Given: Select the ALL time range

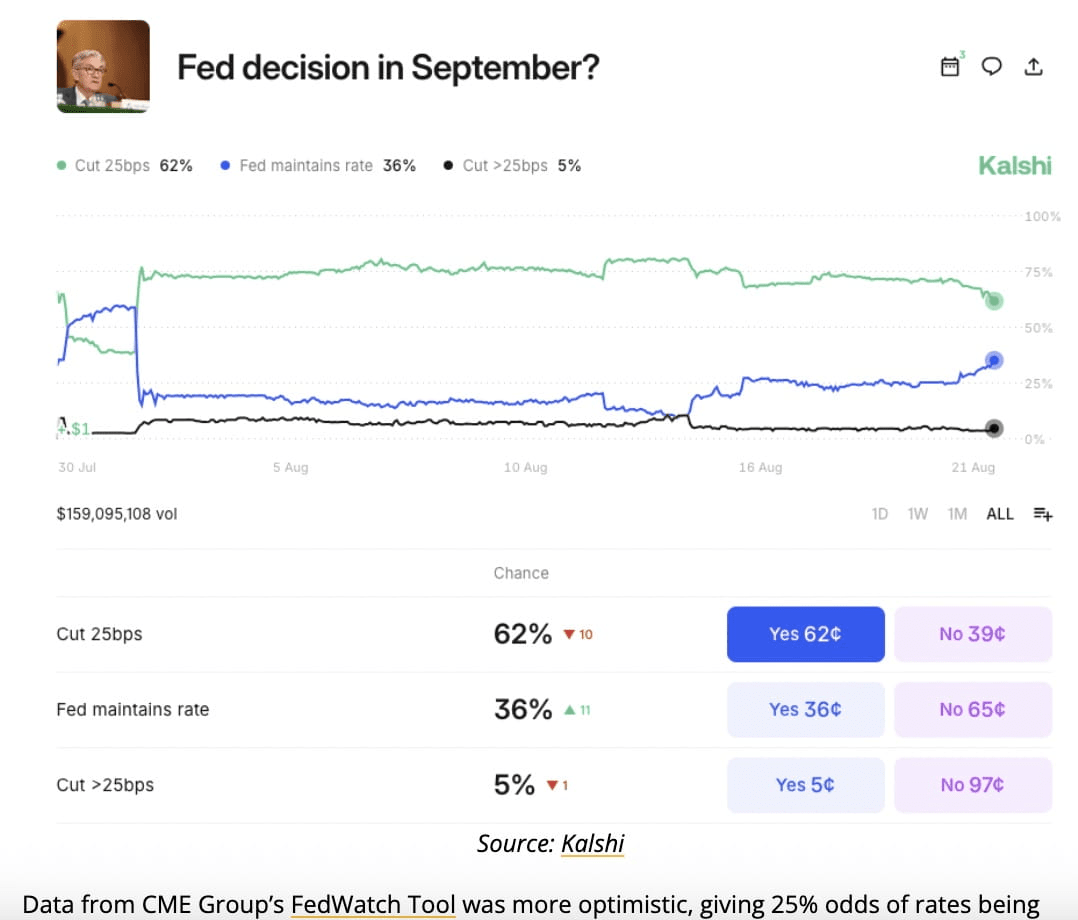Looking at the screenshot, I should (x=1000, y=514).
